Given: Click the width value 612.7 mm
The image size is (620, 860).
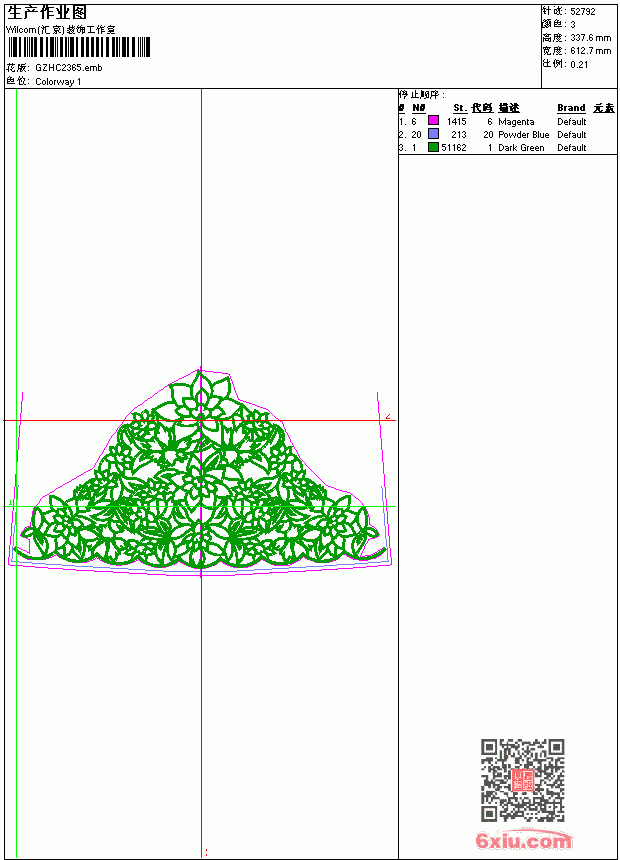Looking at the screenshot, I should click(x=590, y=51).
